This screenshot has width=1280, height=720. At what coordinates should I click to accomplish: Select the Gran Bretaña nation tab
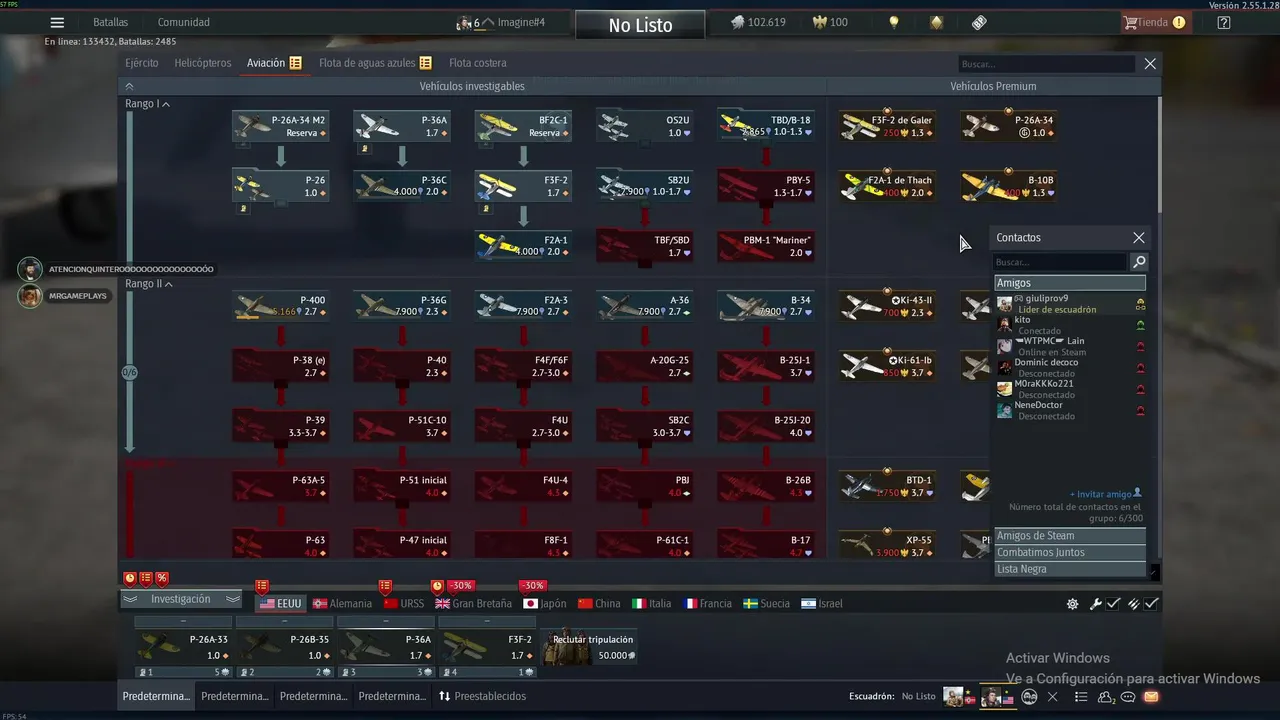click(473, 604)
